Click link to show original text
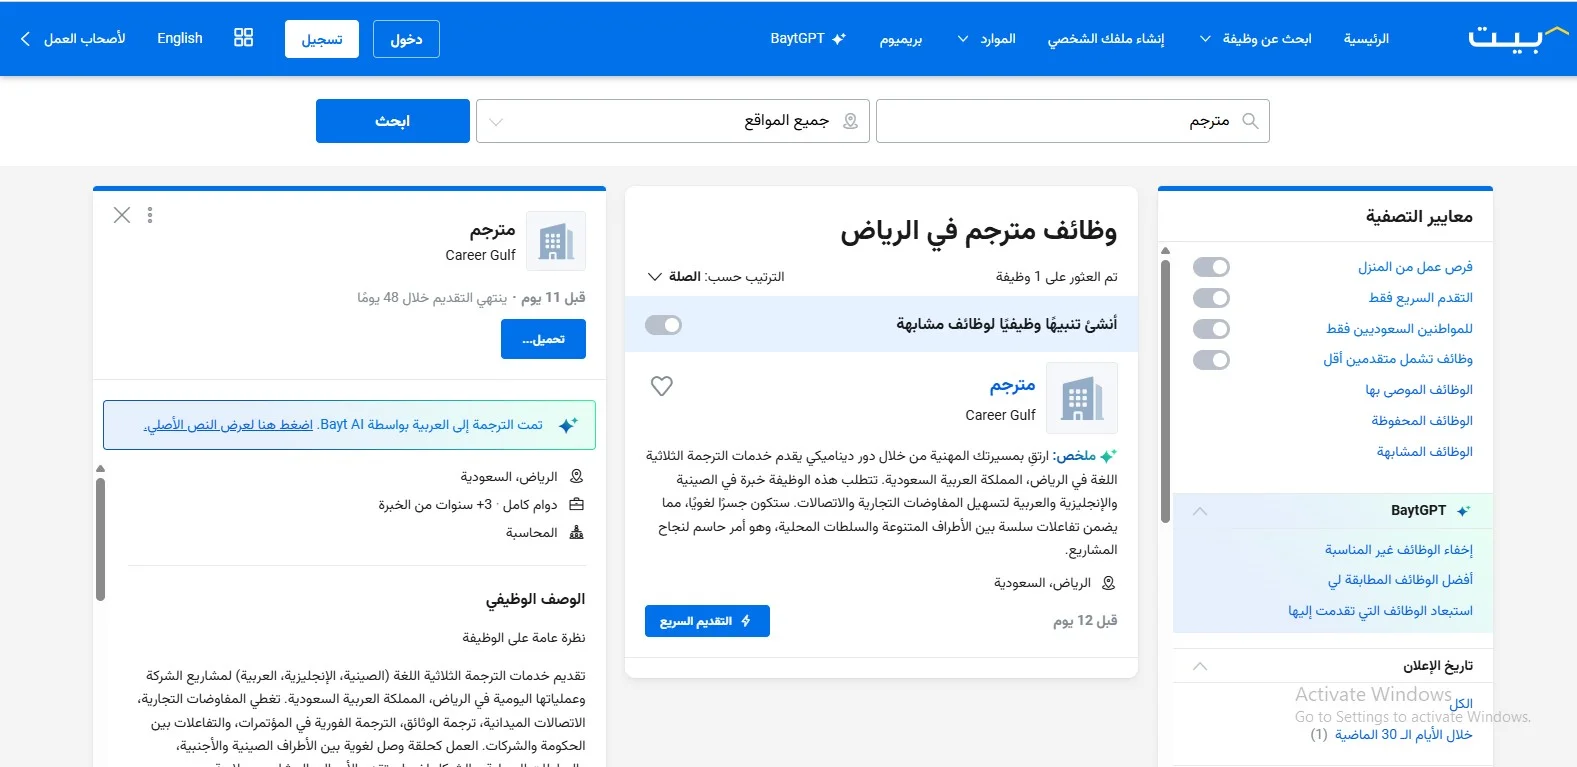 coord(229,425)
